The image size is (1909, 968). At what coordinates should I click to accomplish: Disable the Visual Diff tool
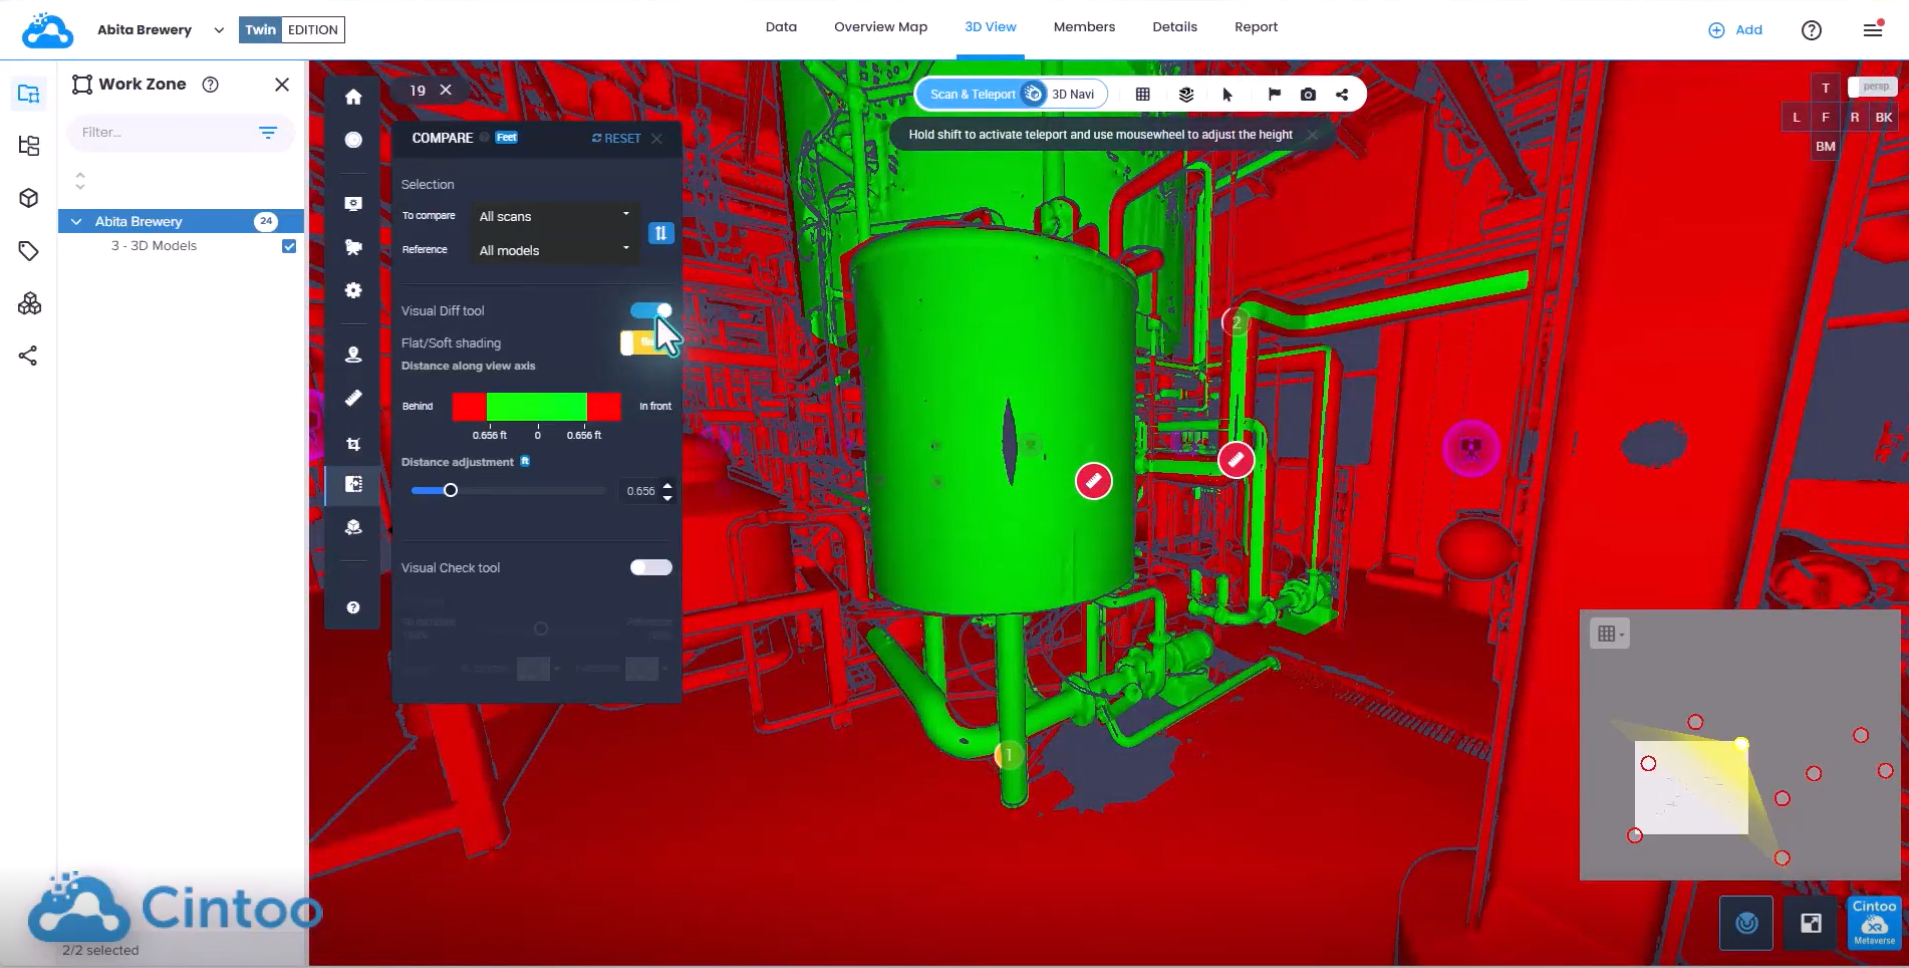pyautogui.click(x=650, y=310)
